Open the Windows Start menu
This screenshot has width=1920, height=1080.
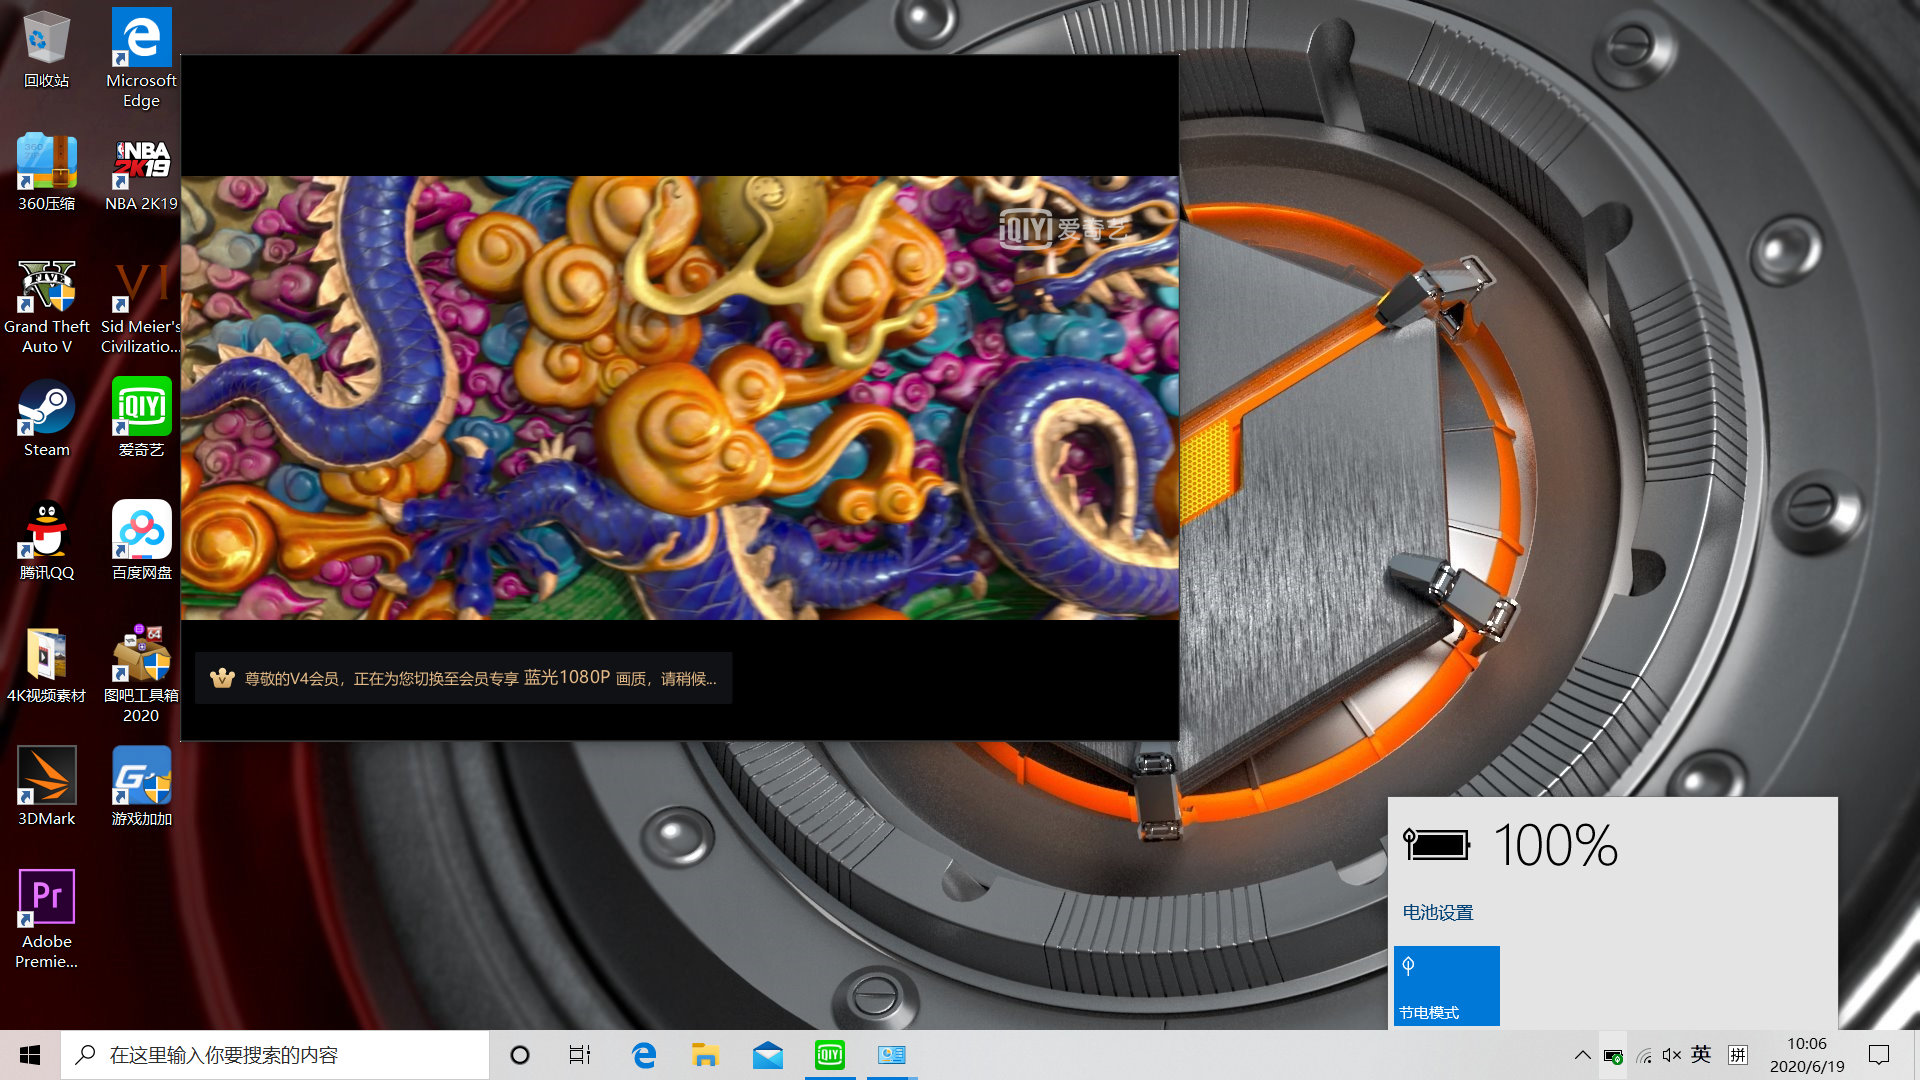pos(30,1055)
